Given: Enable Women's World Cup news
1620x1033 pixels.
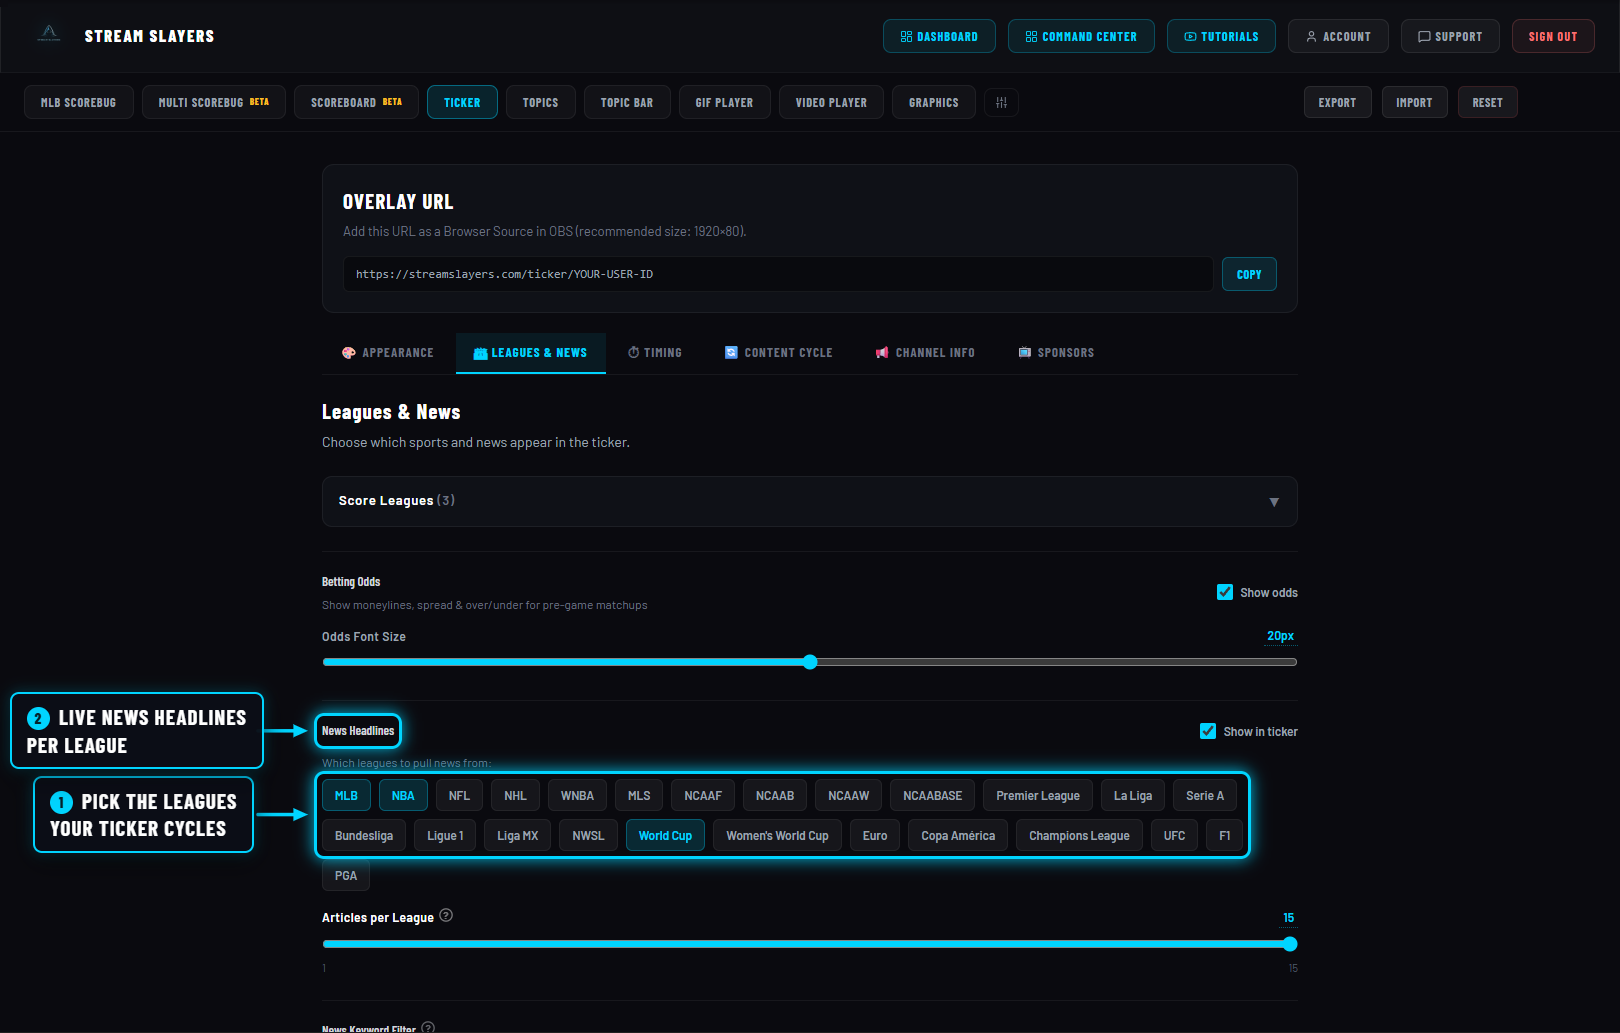Looking at the screenshot, I should coord(777,836).
